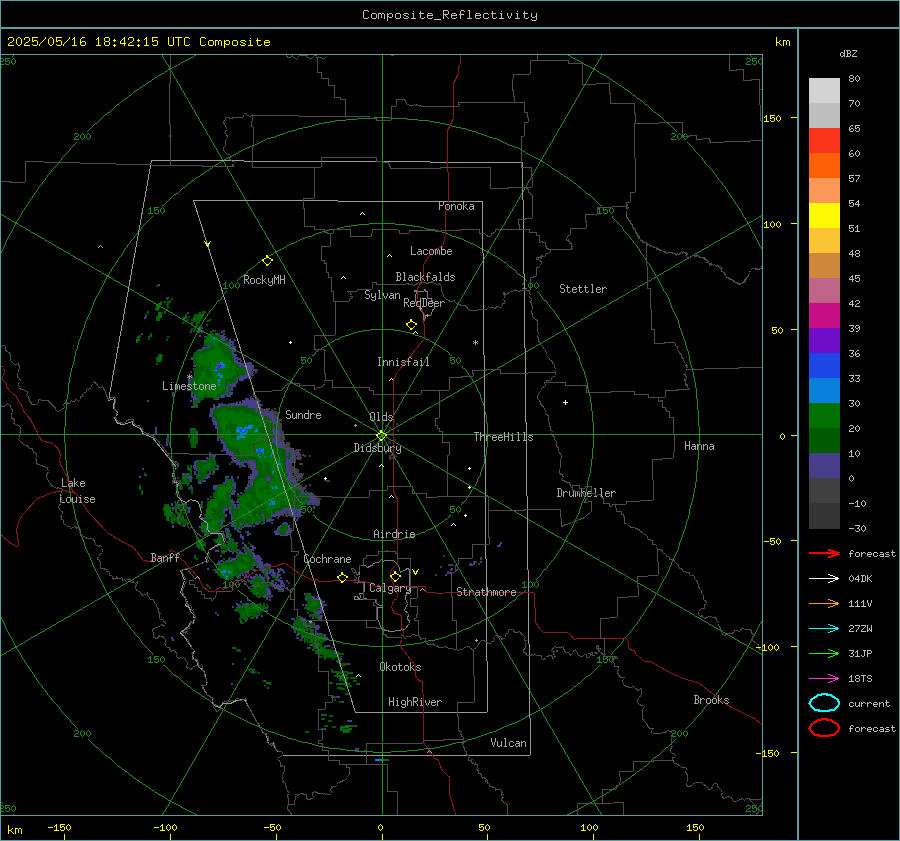
Task: Click the Lake Louise label
Action: click(77, 491)
